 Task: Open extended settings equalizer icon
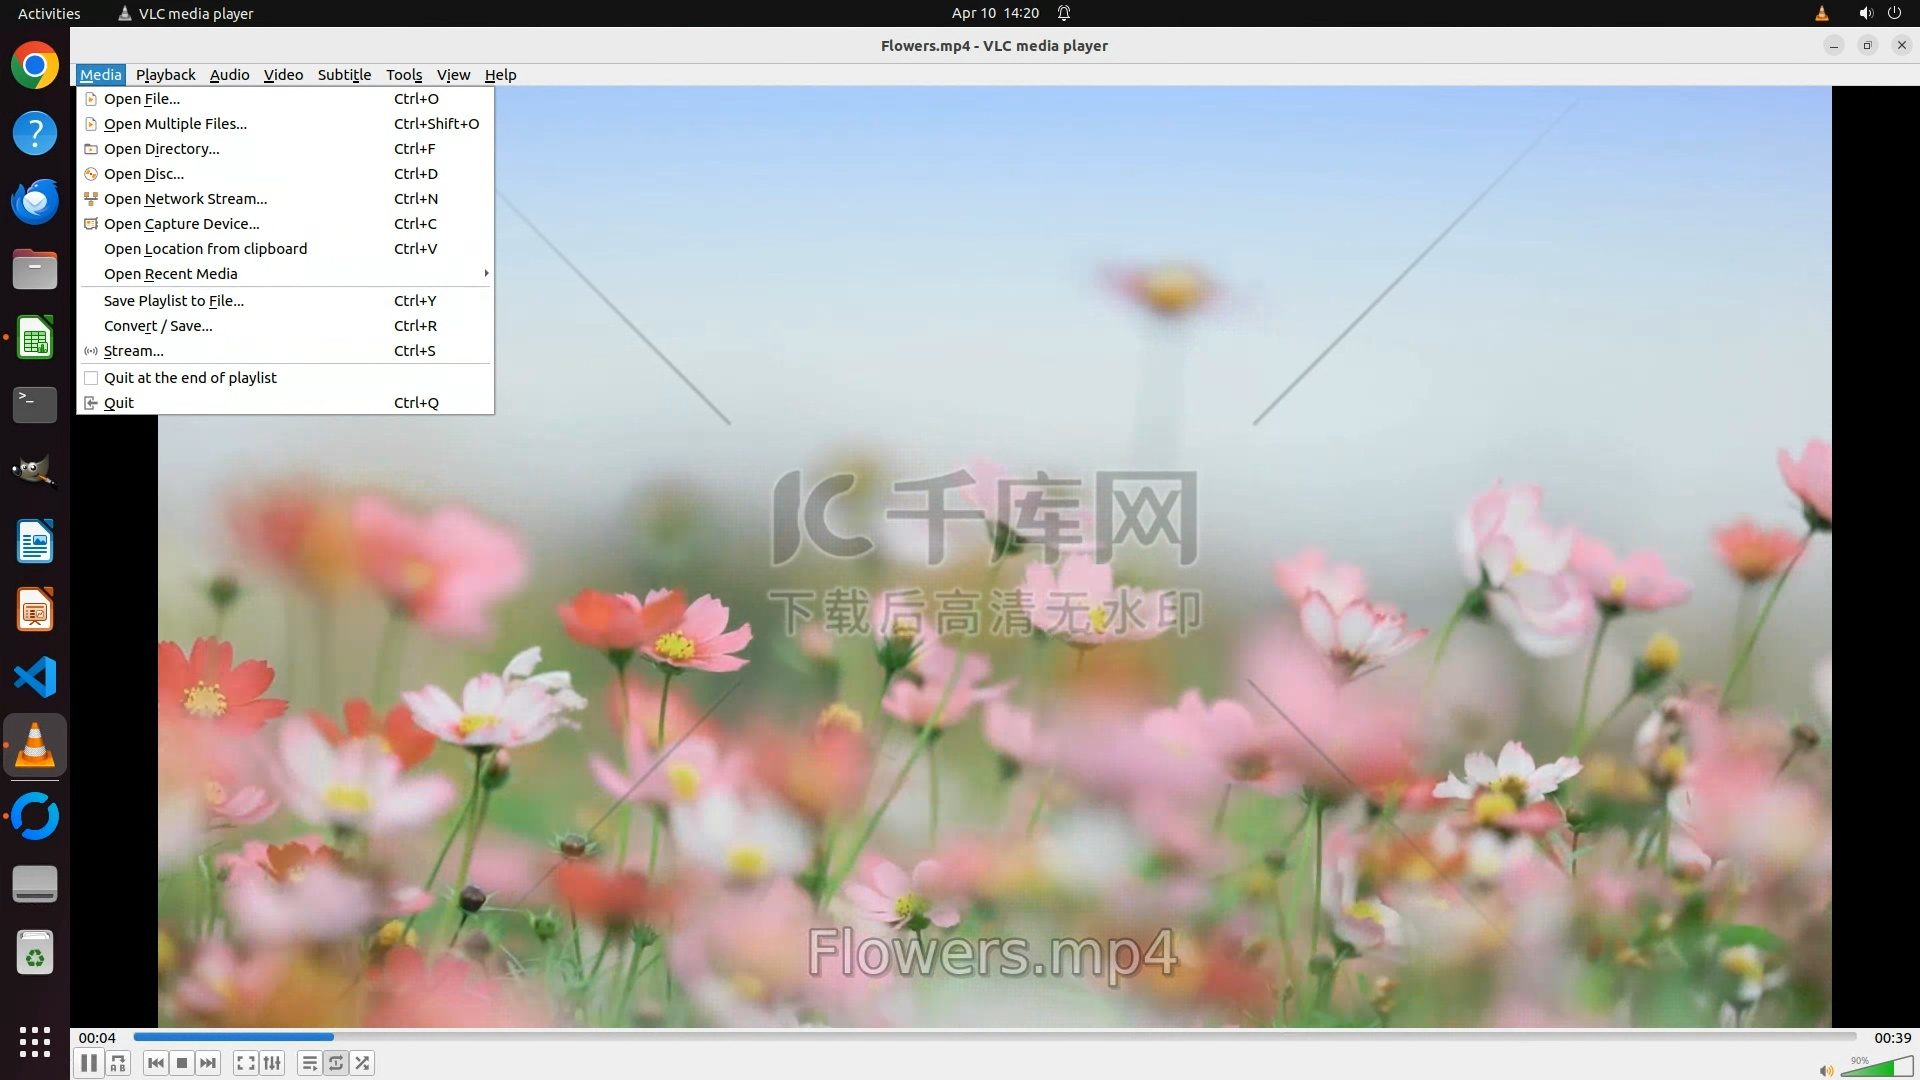(272, 1063)
